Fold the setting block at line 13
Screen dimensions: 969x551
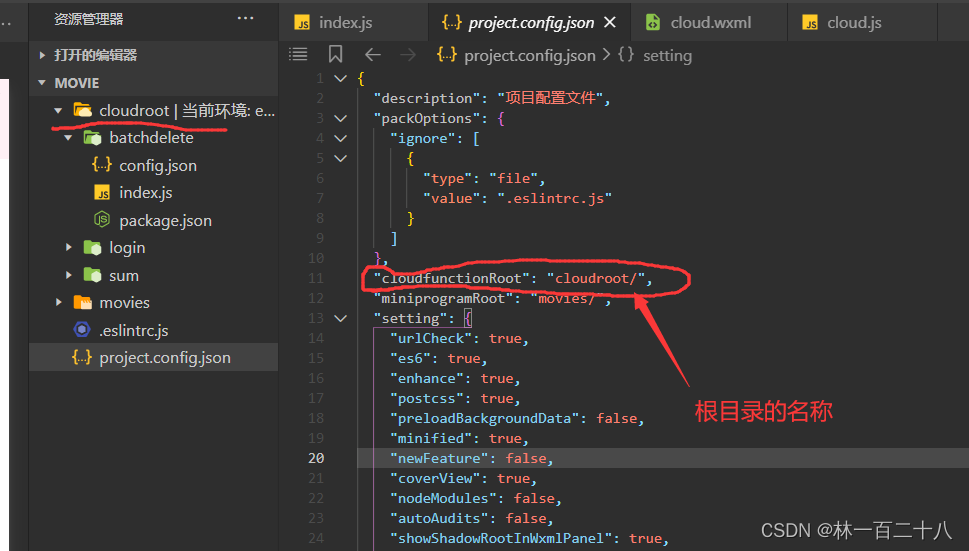click(x=341, y=319)
